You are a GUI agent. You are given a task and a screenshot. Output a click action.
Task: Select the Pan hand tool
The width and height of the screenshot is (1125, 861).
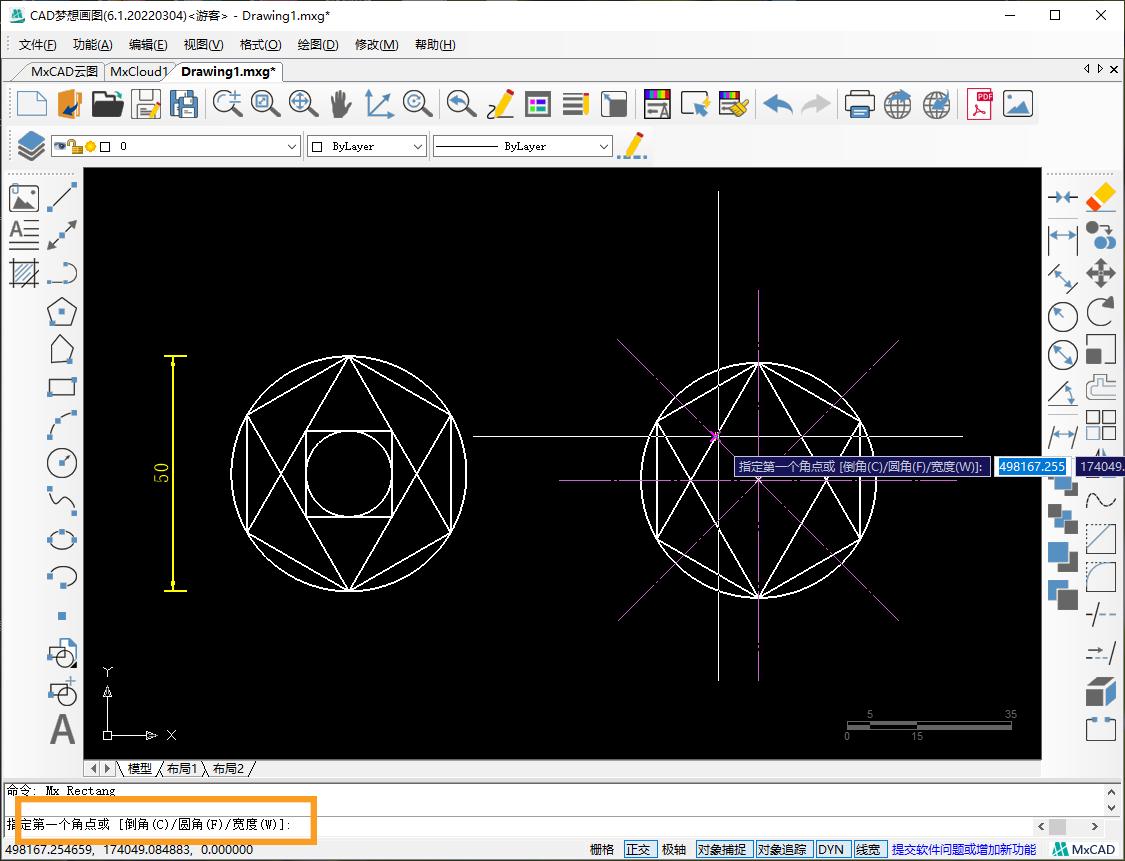pyautogui.click(x=341, y=104)
